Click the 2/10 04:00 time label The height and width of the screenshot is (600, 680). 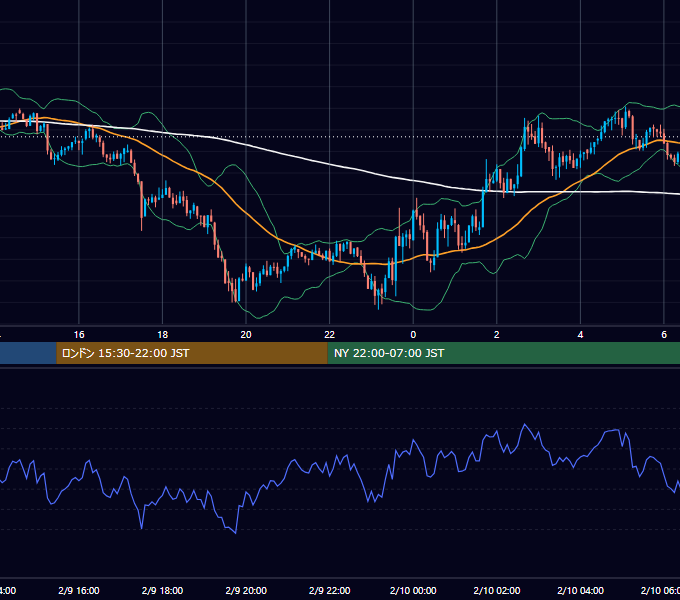(580, 590)
